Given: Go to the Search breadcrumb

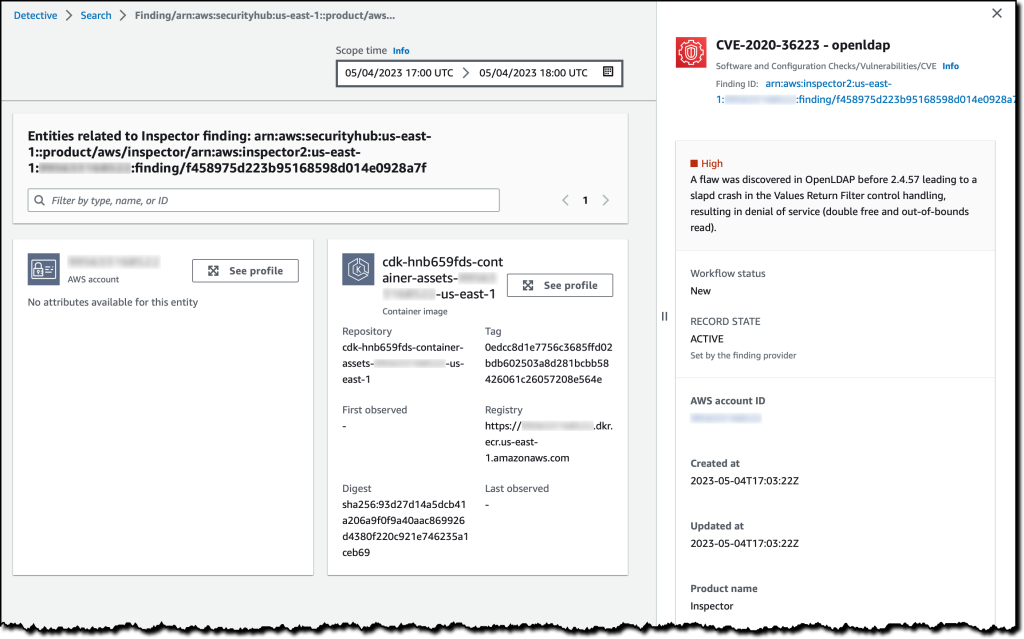Looking at the screenshot, I should 96,15.
